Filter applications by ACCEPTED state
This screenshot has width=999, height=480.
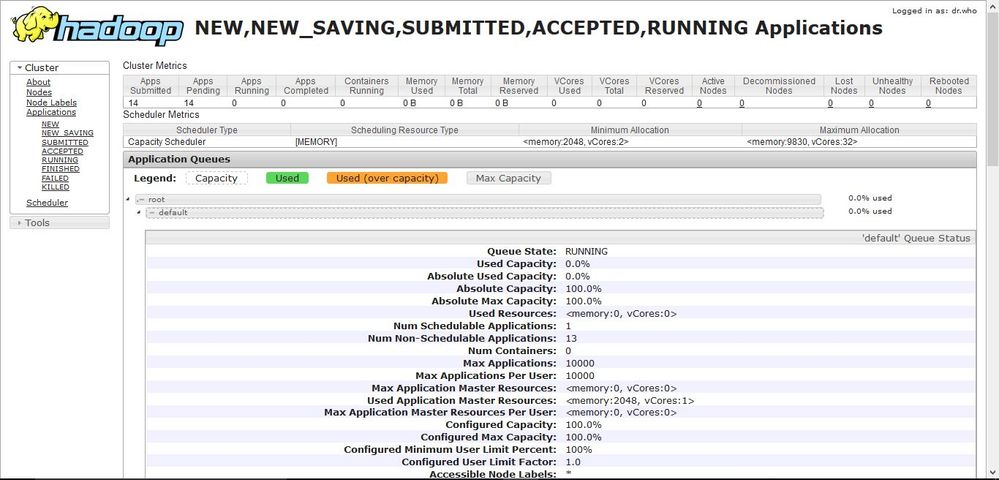point(62,151)
